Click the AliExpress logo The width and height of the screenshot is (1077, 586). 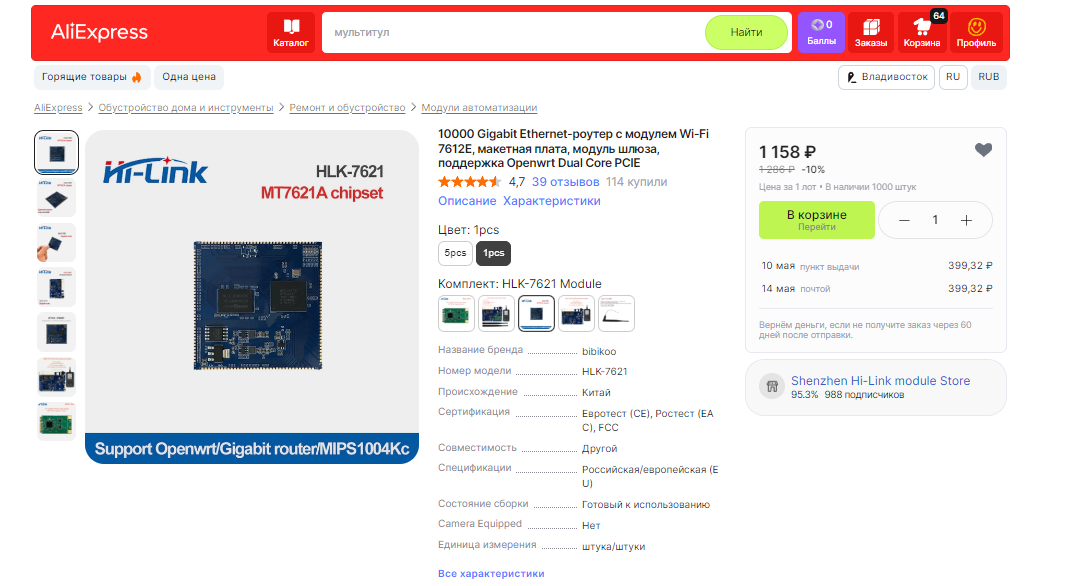pyautogui.click(x=100, y=32)
